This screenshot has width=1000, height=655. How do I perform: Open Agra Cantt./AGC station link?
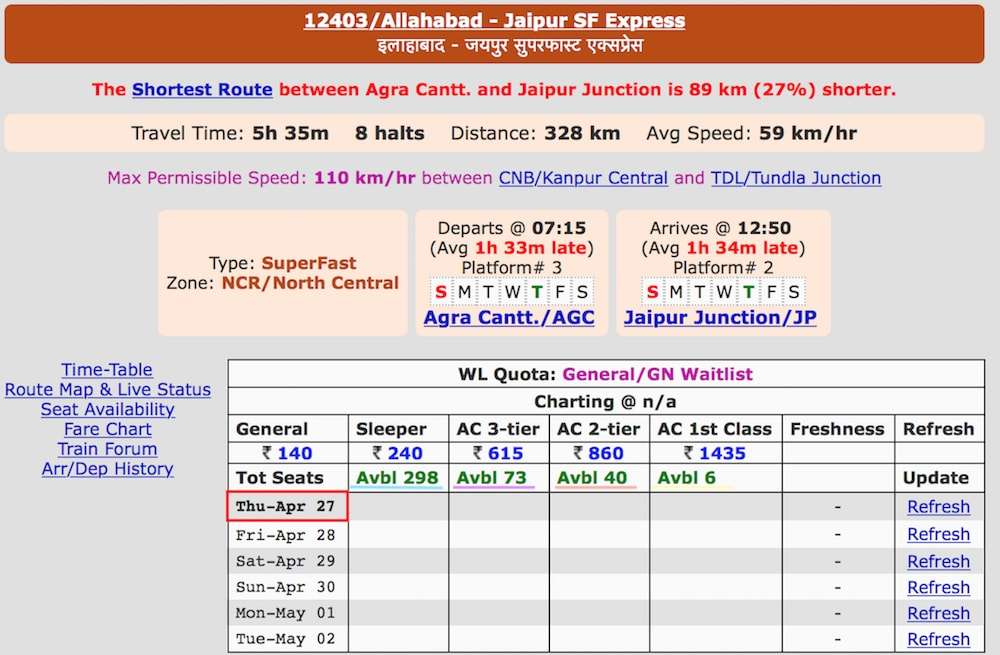pyautogui.click(x=509, y=318)
